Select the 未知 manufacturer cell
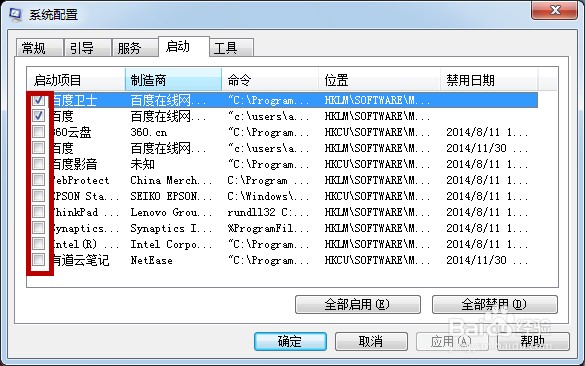 point(143,164)
